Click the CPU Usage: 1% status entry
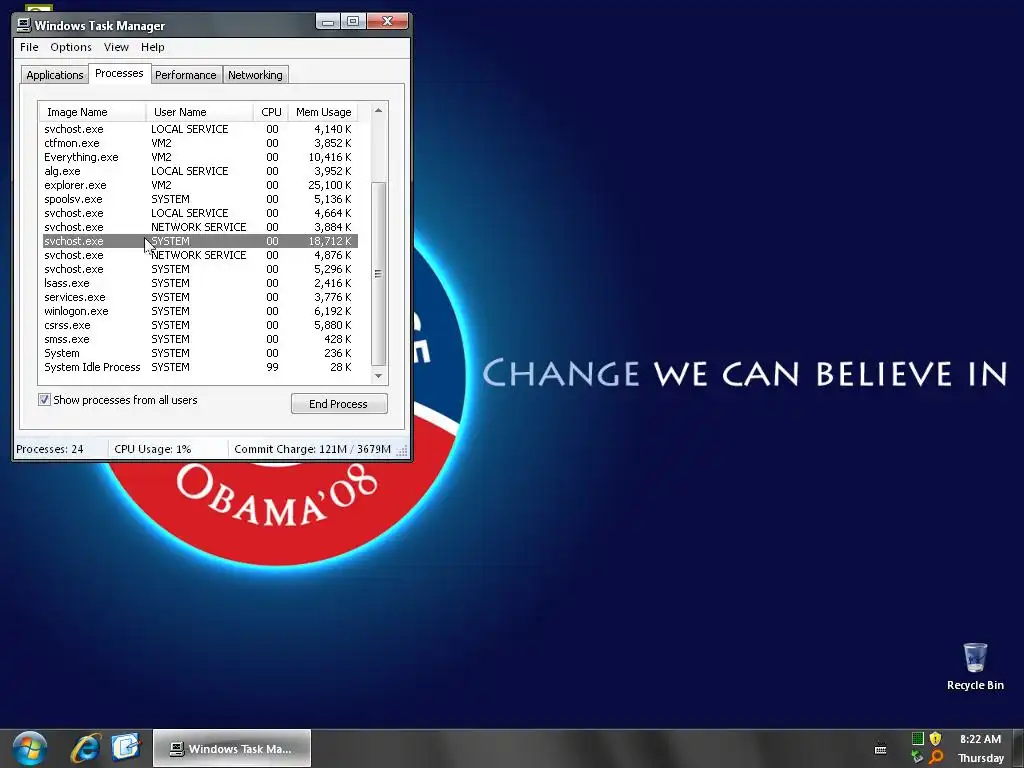Image resolution: width=1024 pixels, height=768 pixels. (x=168, y=449)
